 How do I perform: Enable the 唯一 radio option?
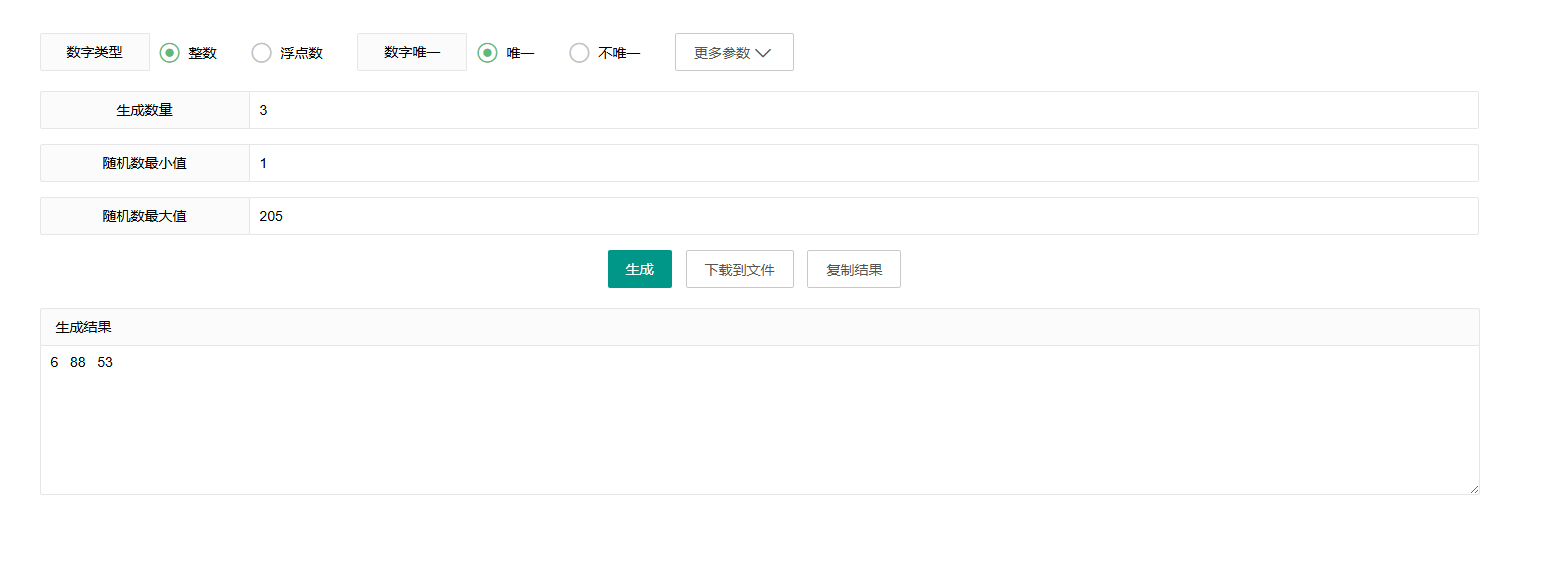pos(487,53)
